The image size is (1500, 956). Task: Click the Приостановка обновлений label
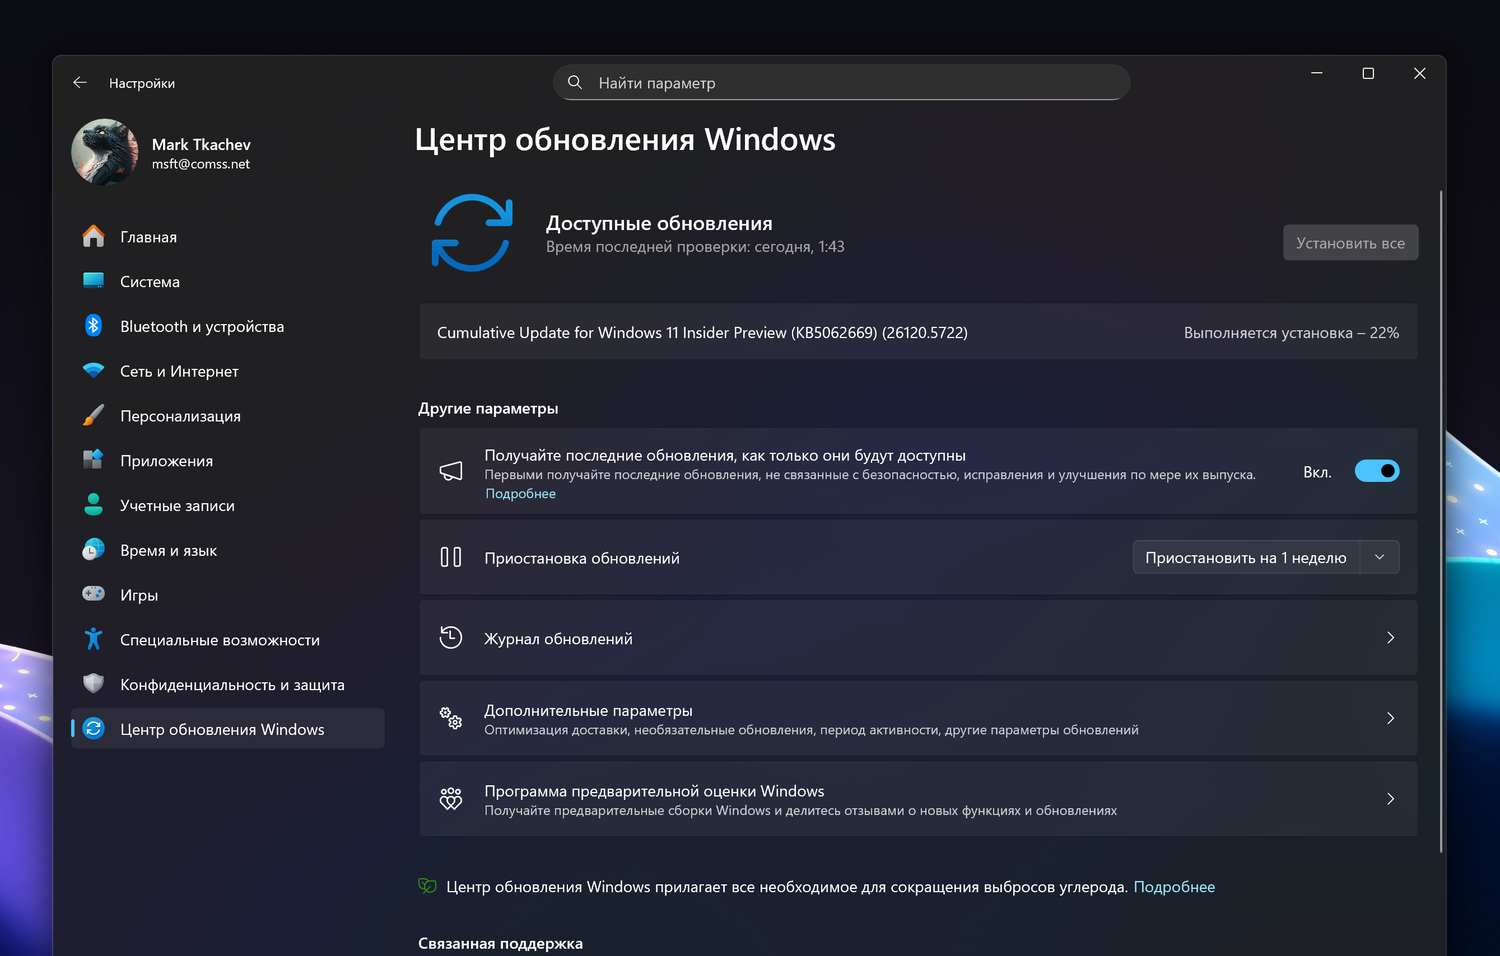pos(582,558)
